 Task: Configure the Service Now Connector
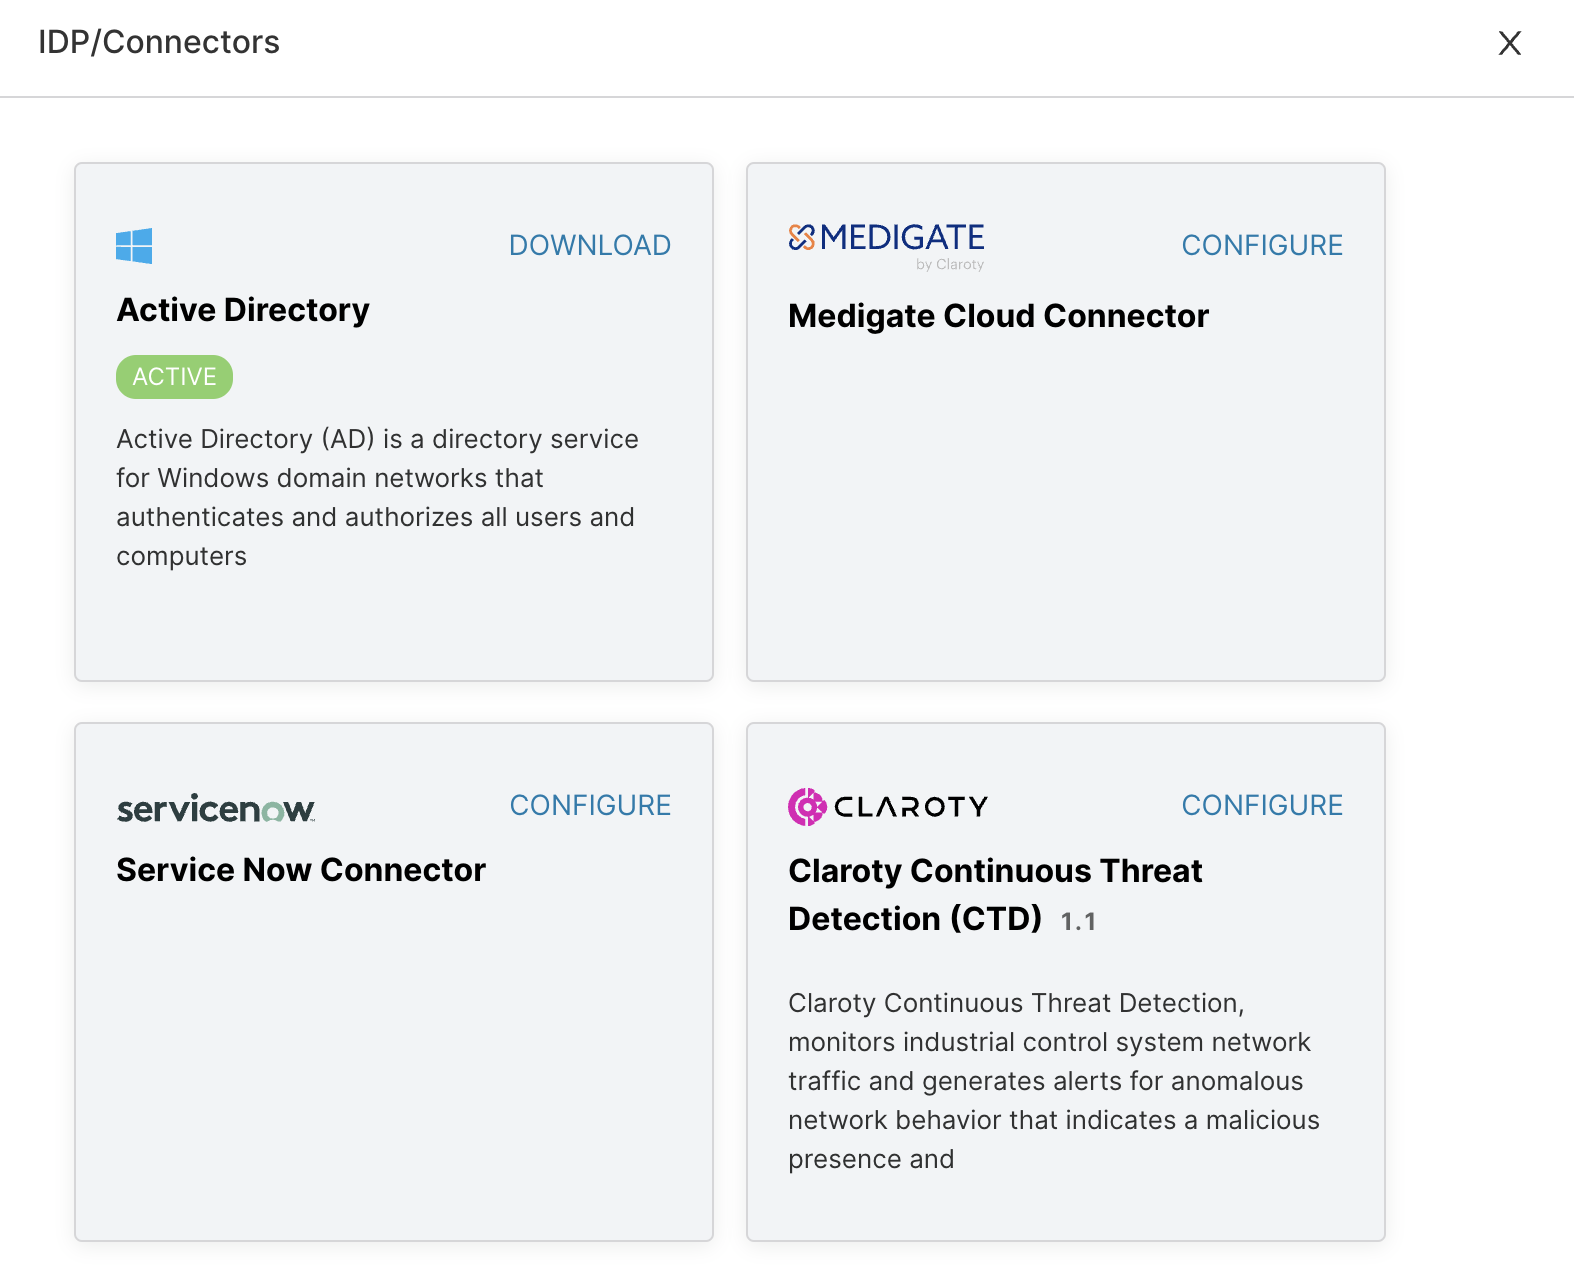click(590, 805)
